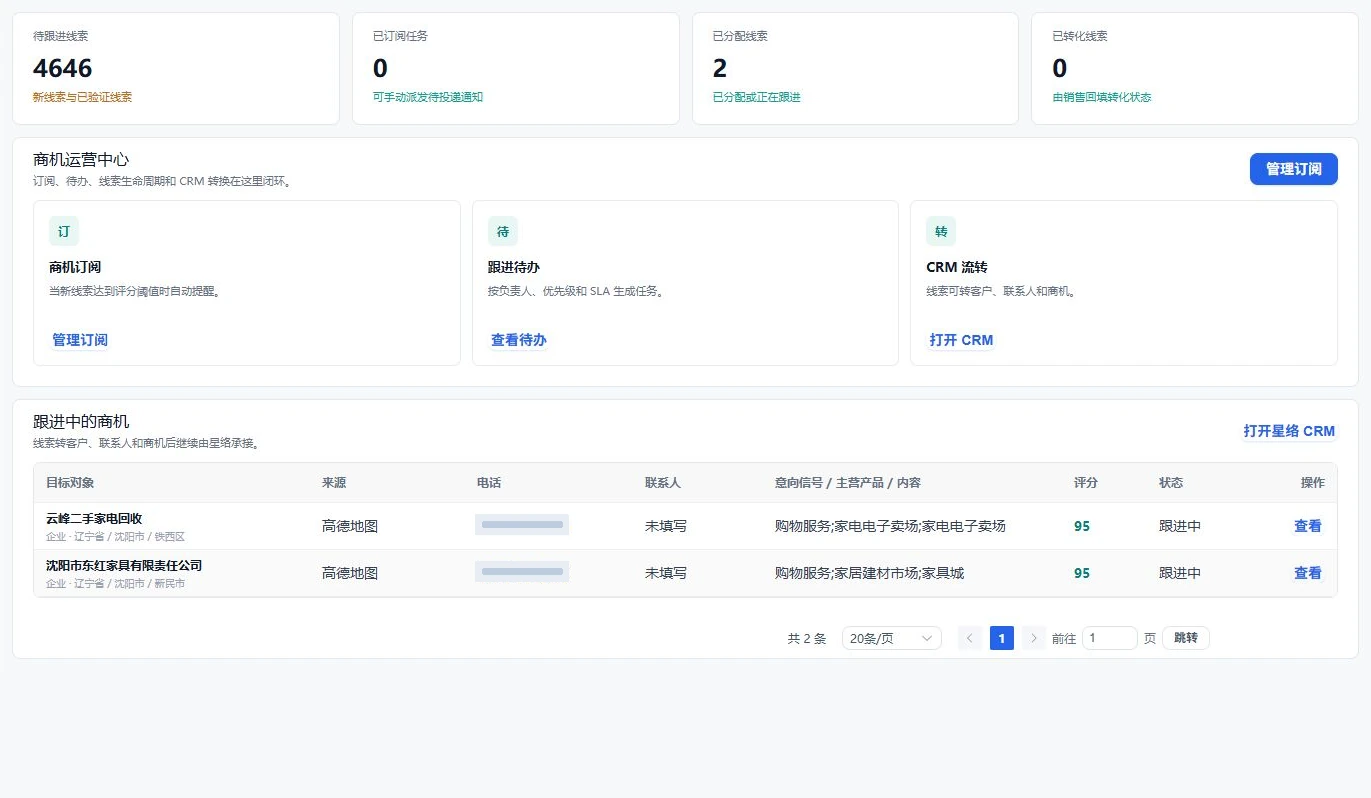Click masked phone number for 云峰二手家电回收
The width and height of the screenshot is (1371, 798).
pos(522,524)
